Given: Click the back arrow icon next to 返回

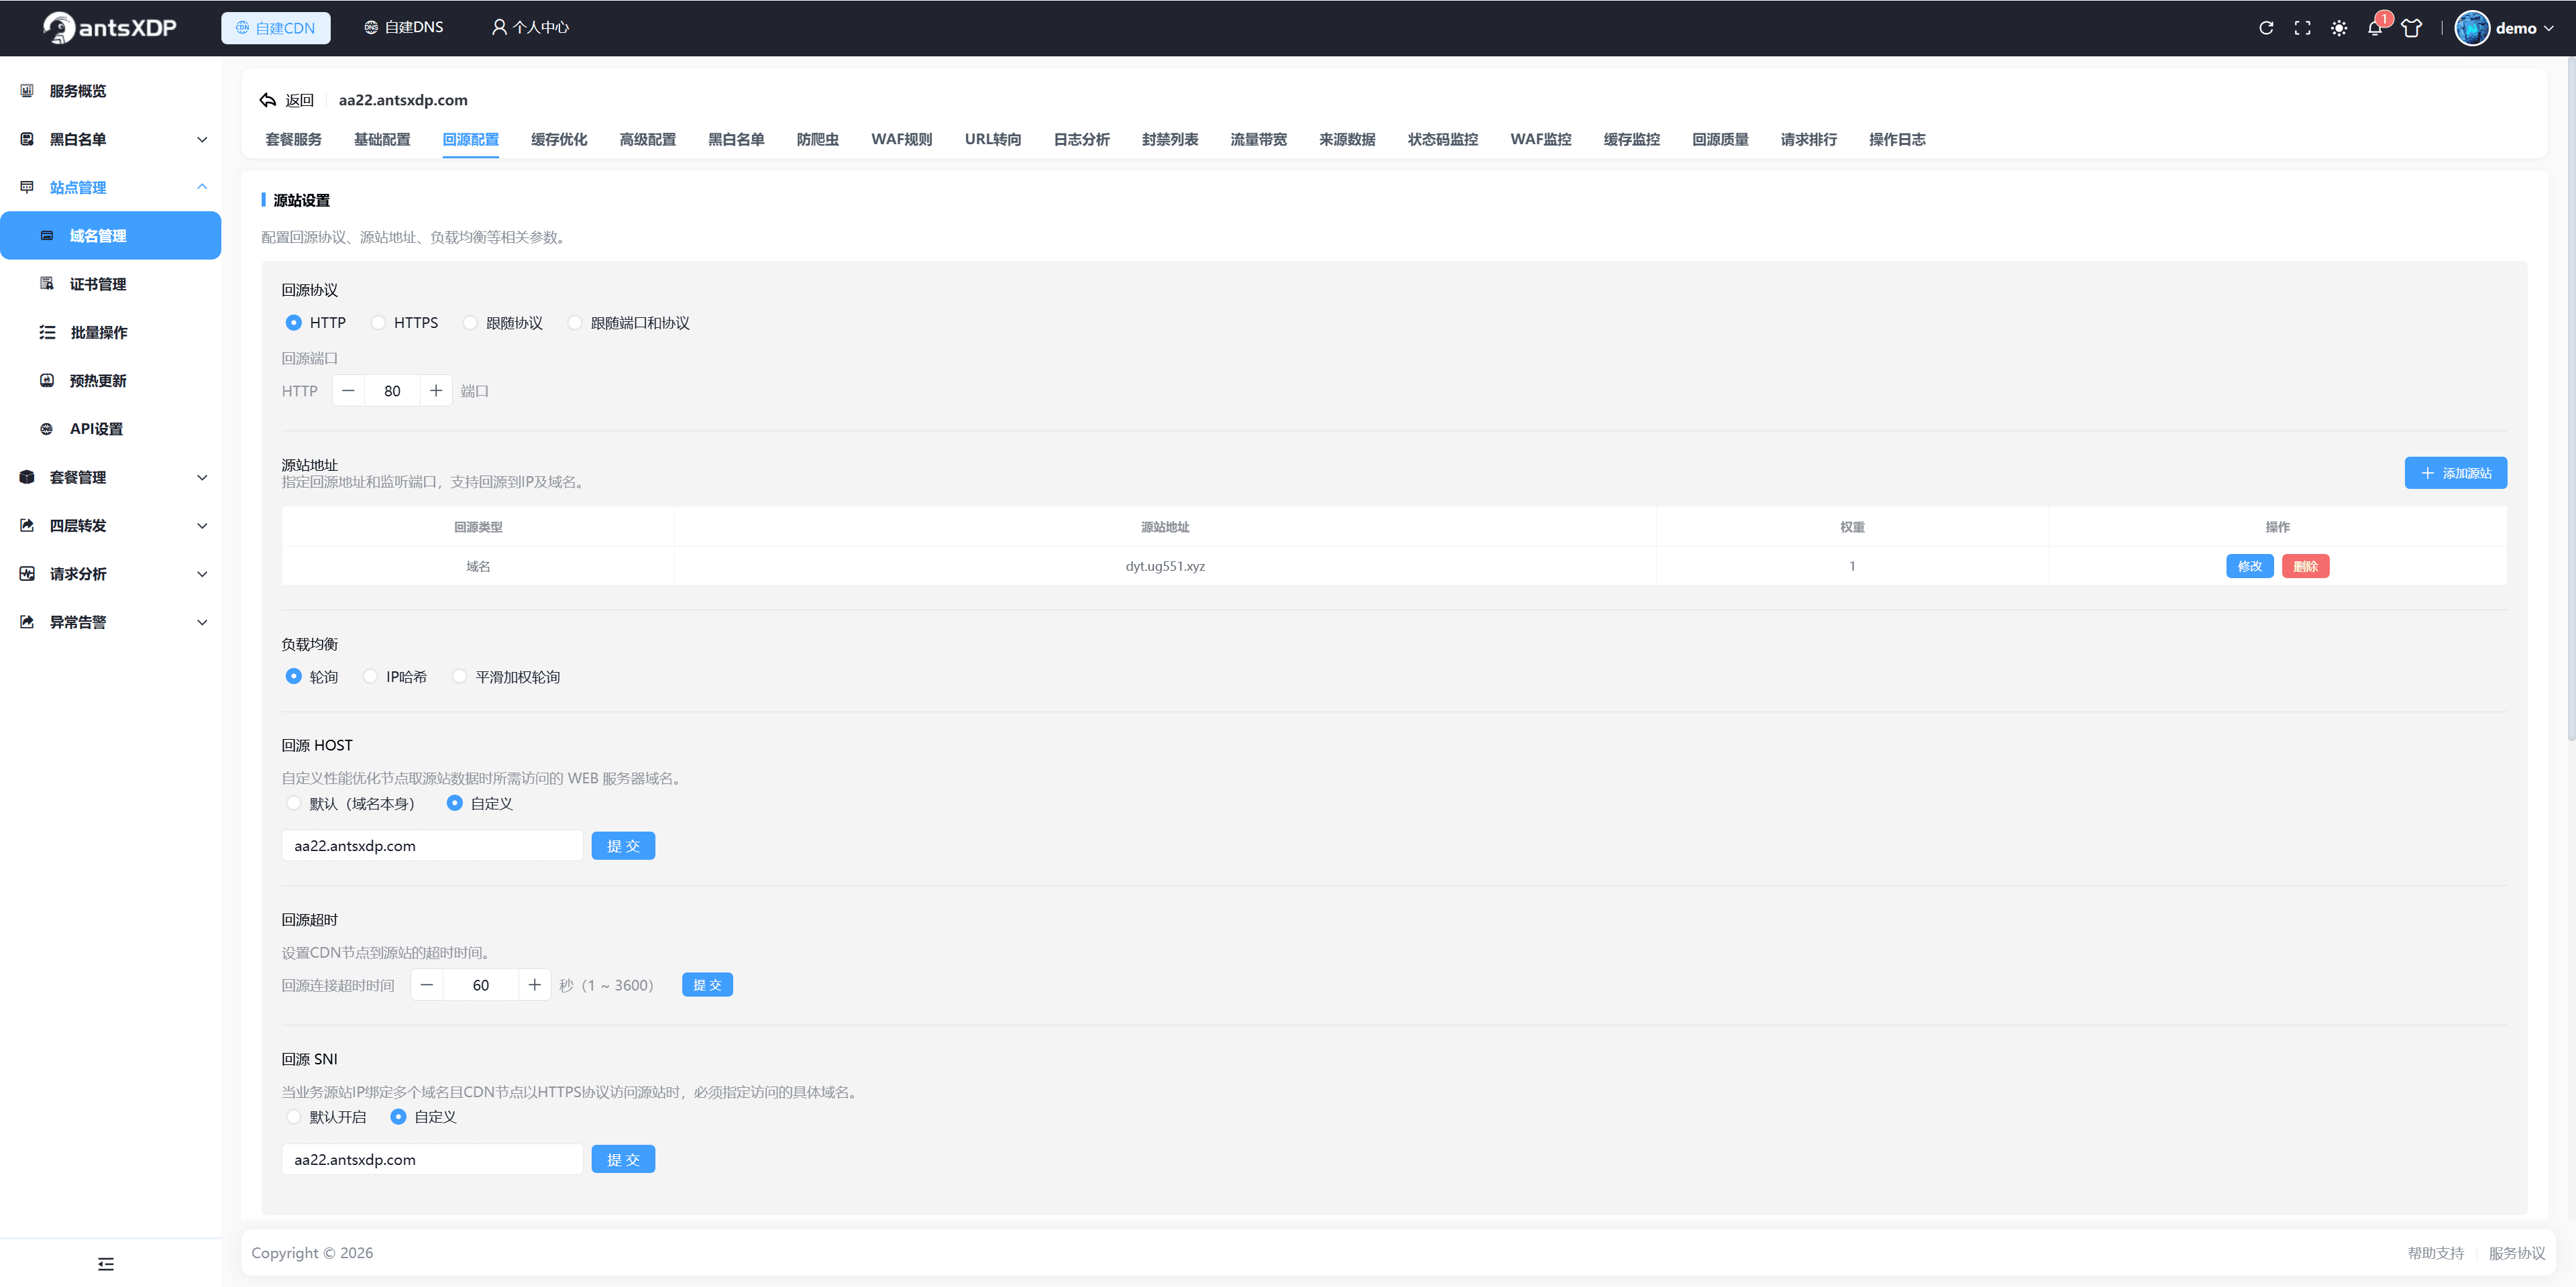Looking at the screenshot, I should tap(267, 100).
